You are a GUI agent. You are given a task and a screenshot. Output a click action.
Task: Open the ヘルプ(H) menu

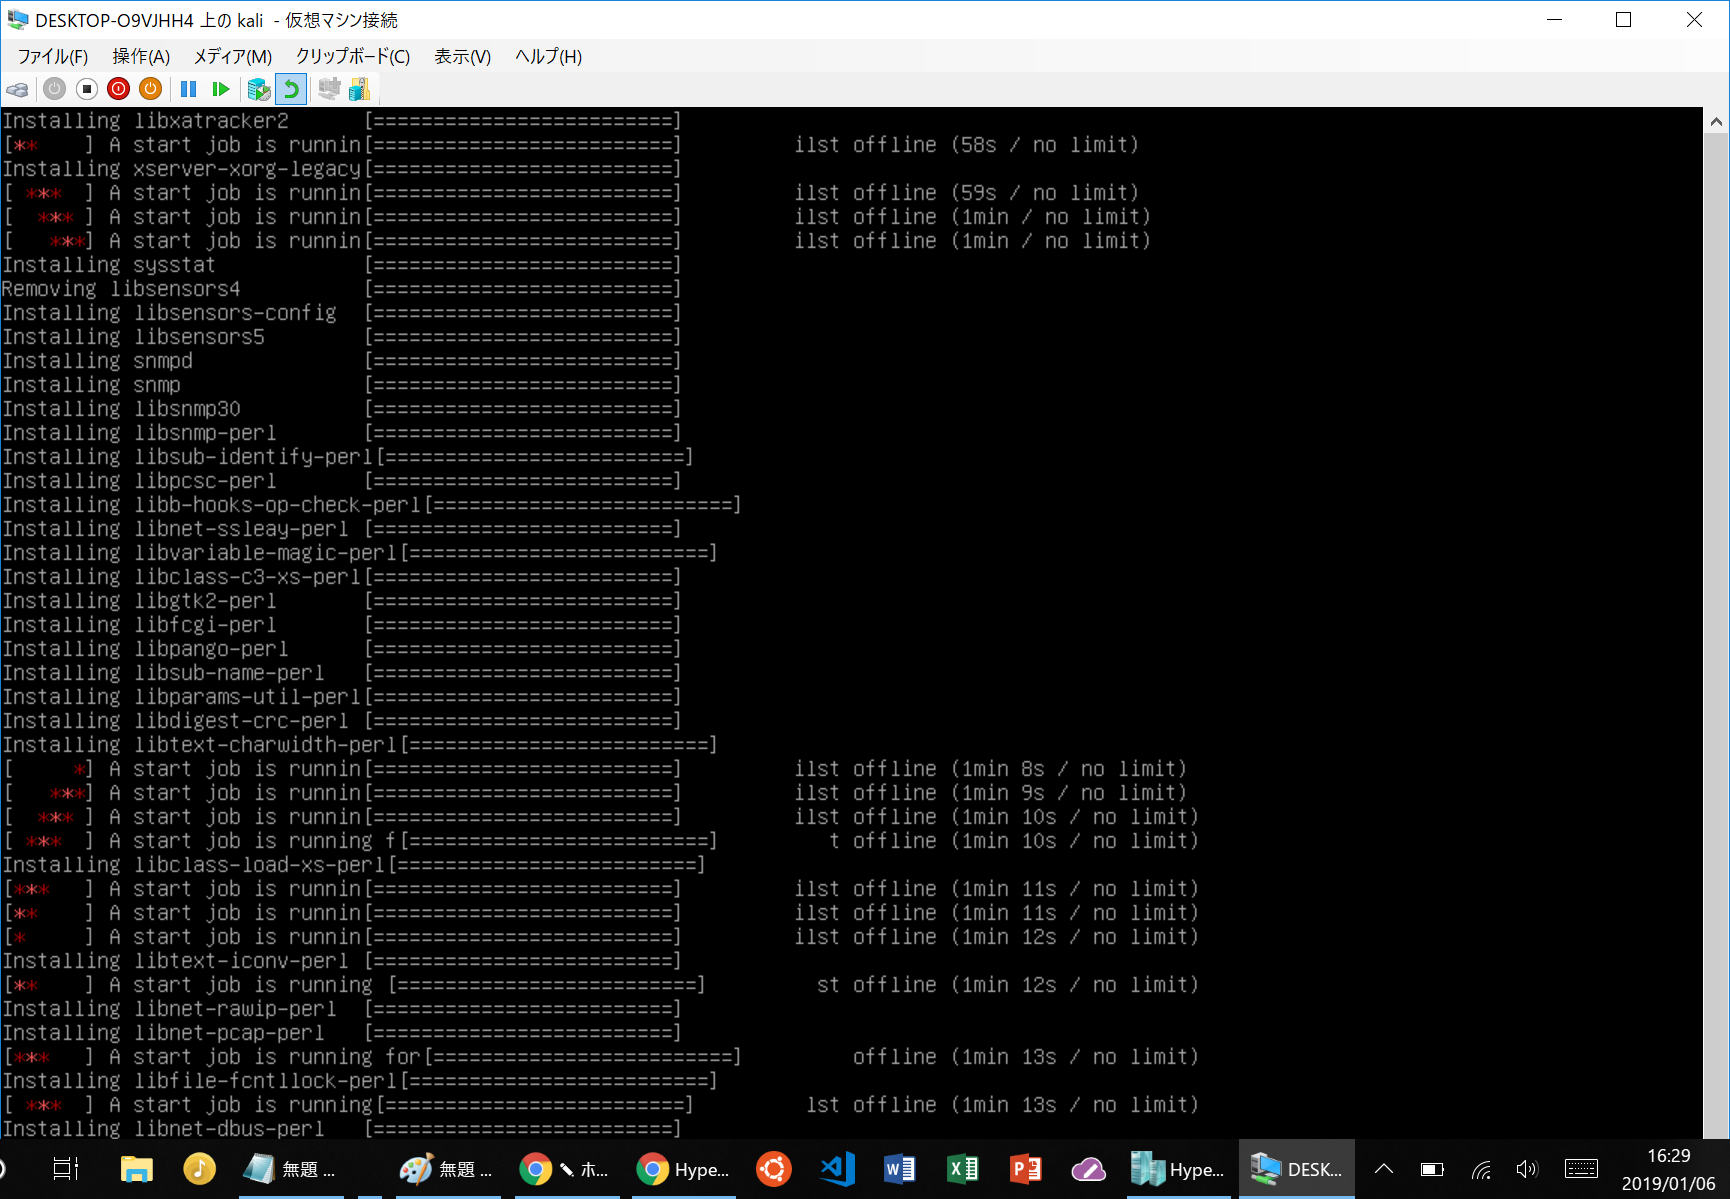point(548,57)
